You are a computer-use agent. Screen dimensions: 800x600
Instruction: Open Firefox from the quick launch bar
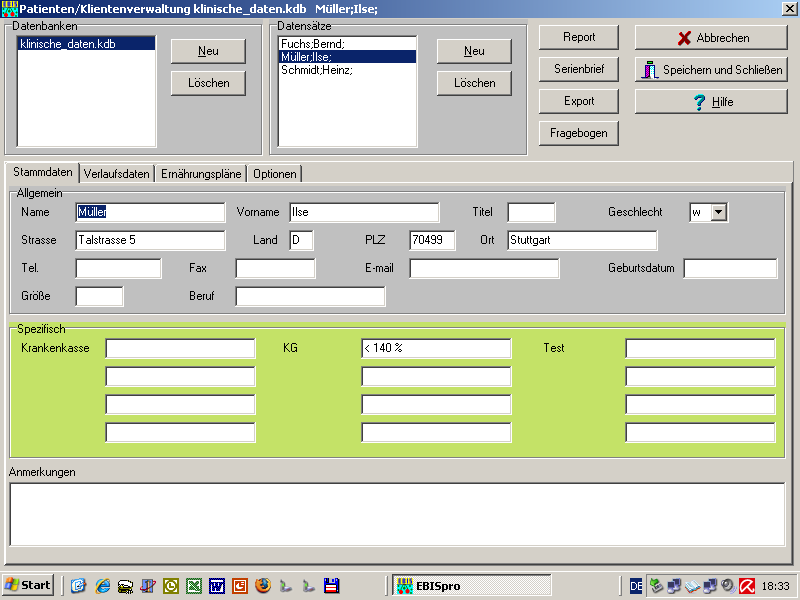click(x=263, y=586)
